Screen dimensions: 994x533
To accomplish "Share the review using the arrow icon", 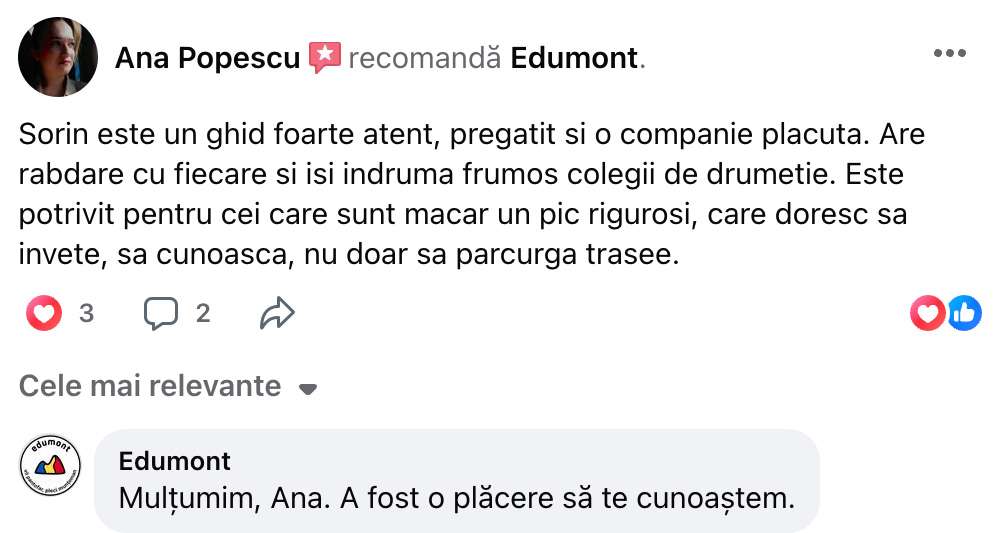I will click(276, 314).
